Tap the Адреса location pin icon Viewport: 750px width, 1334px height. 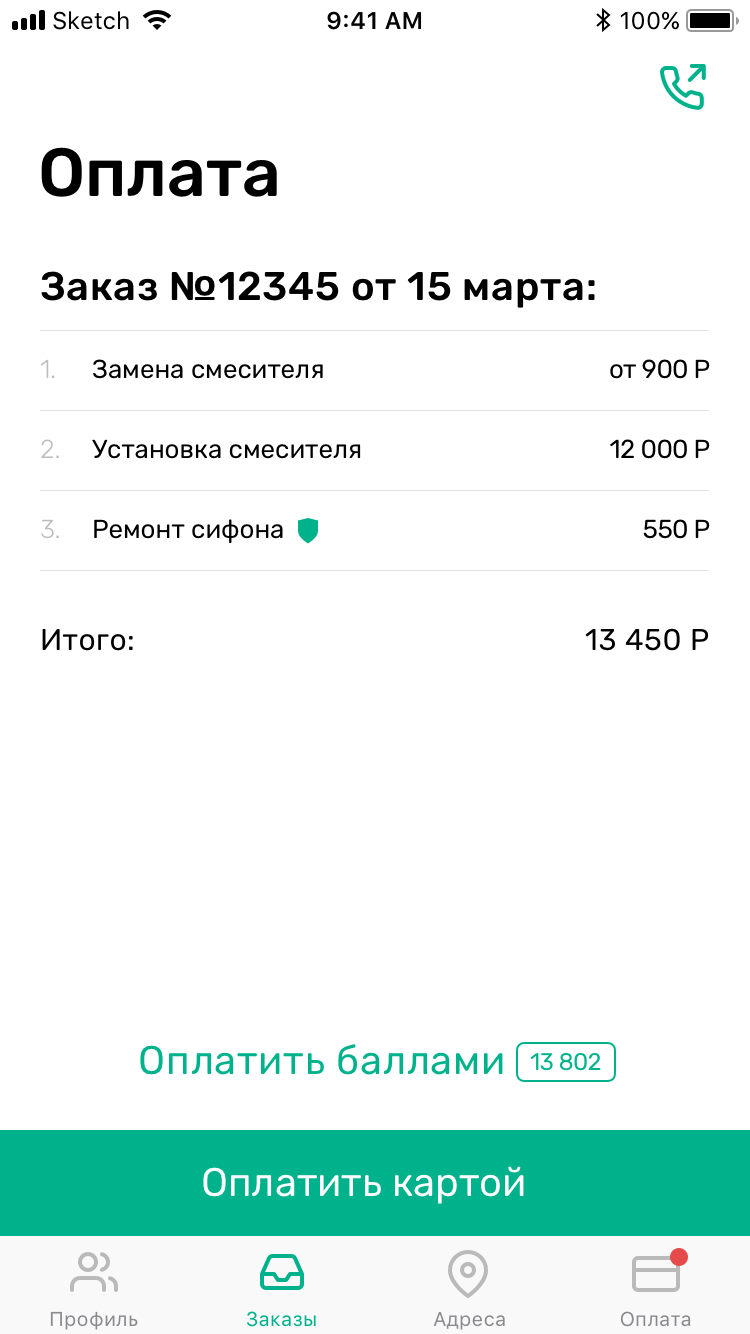(x=468, y=1273)
